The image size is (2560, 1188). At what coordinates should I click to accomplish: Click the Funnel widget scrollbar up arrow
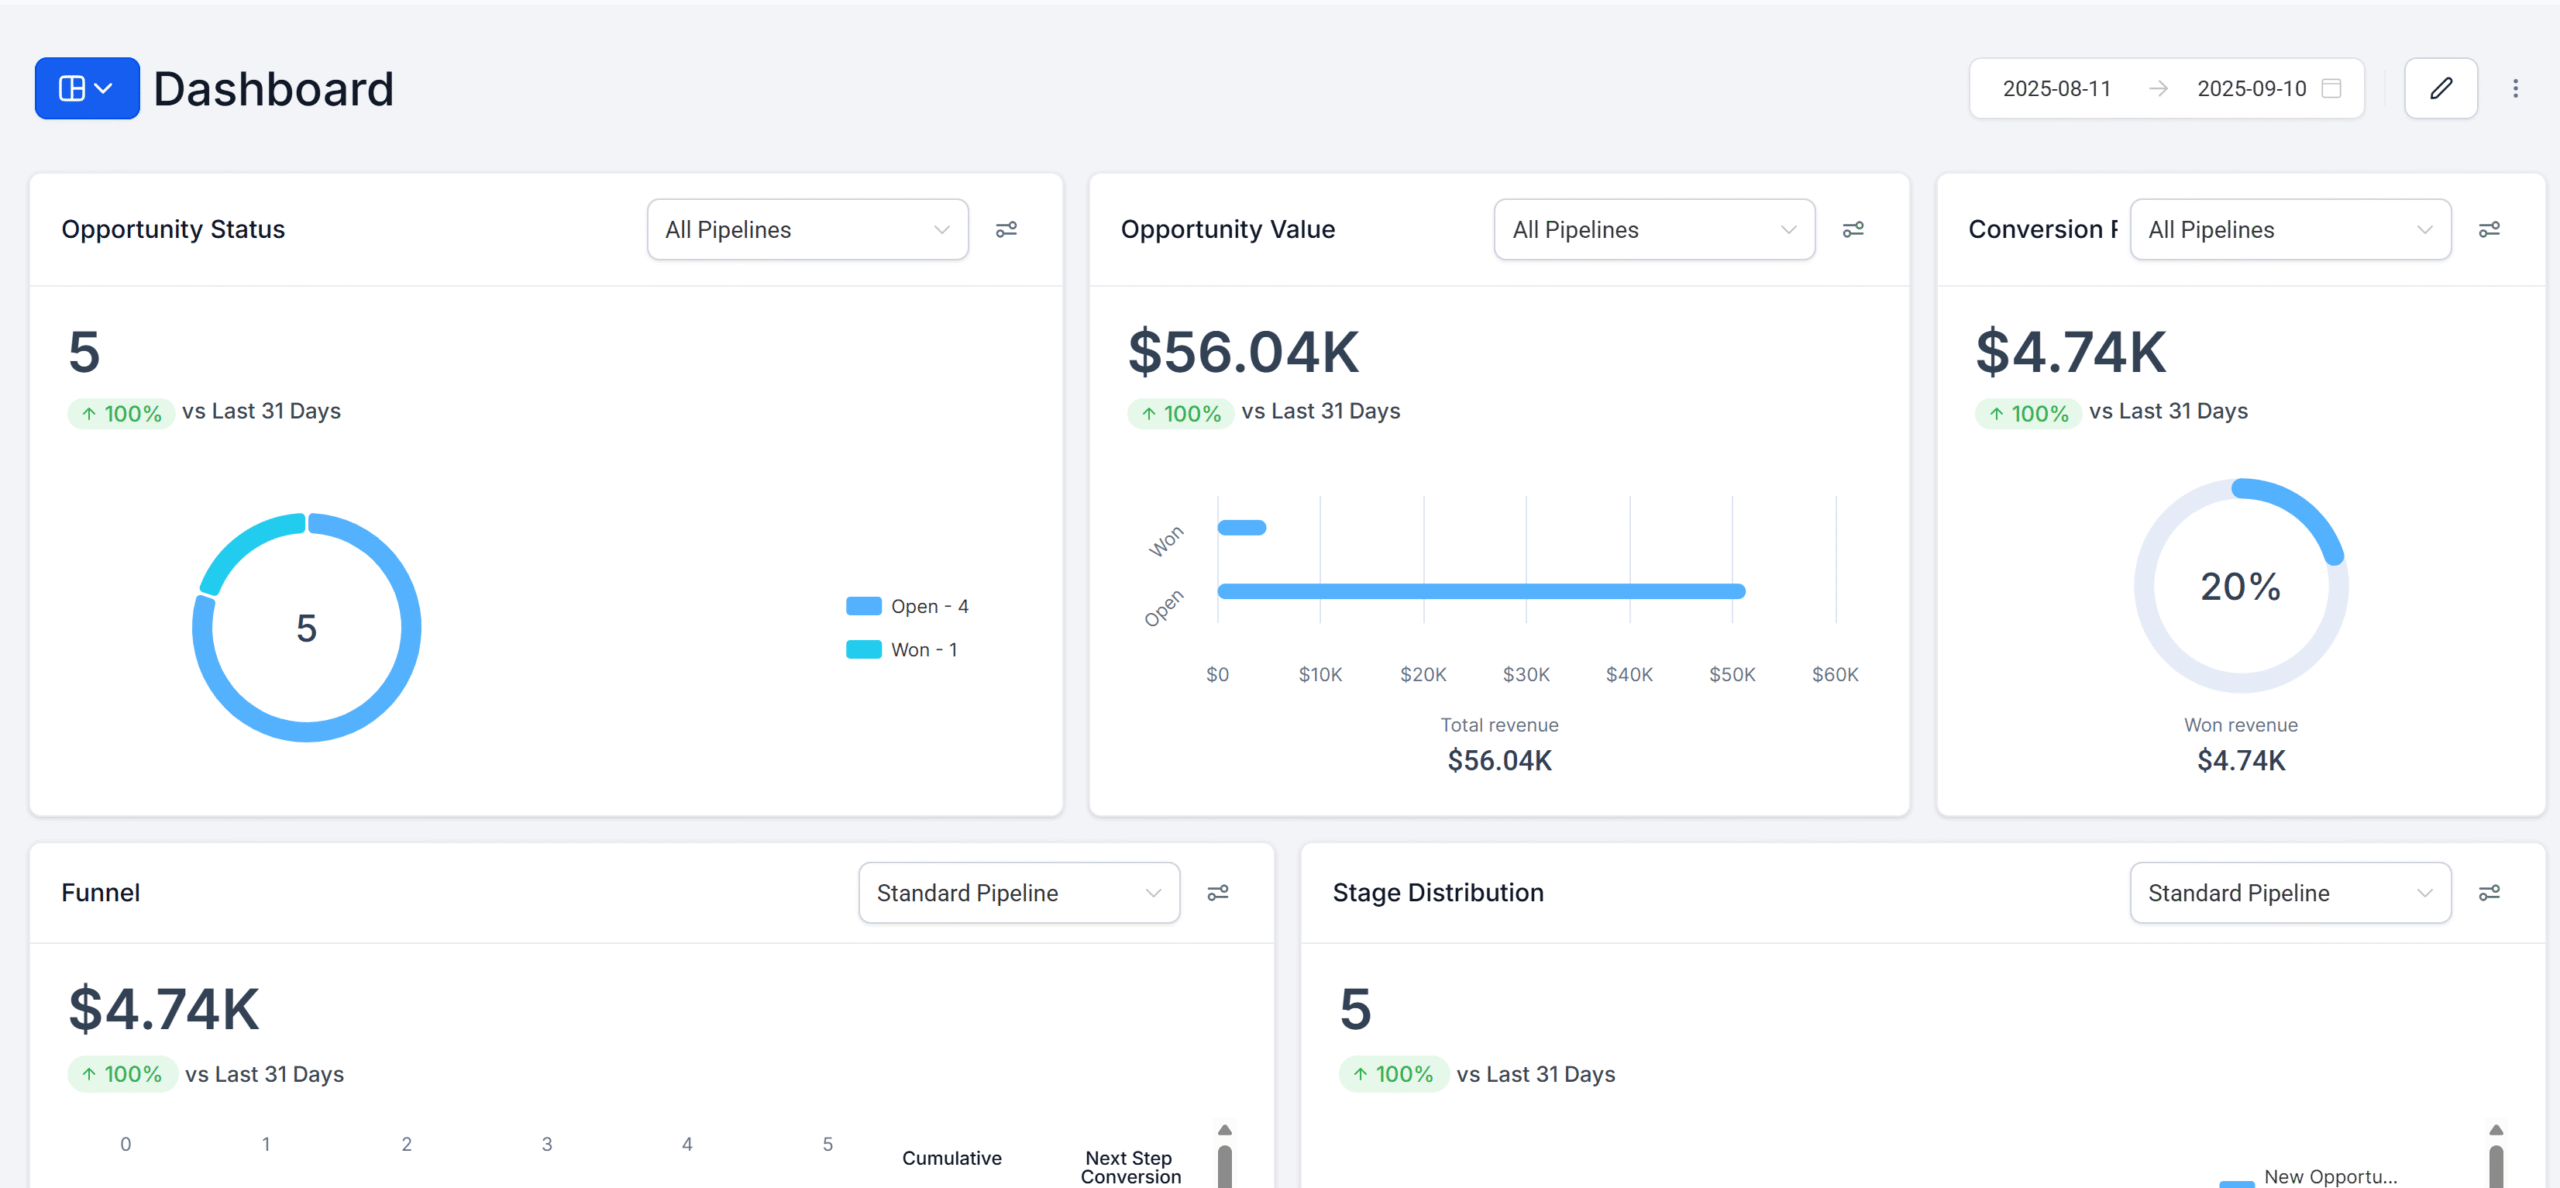tap(1224, 1130)
